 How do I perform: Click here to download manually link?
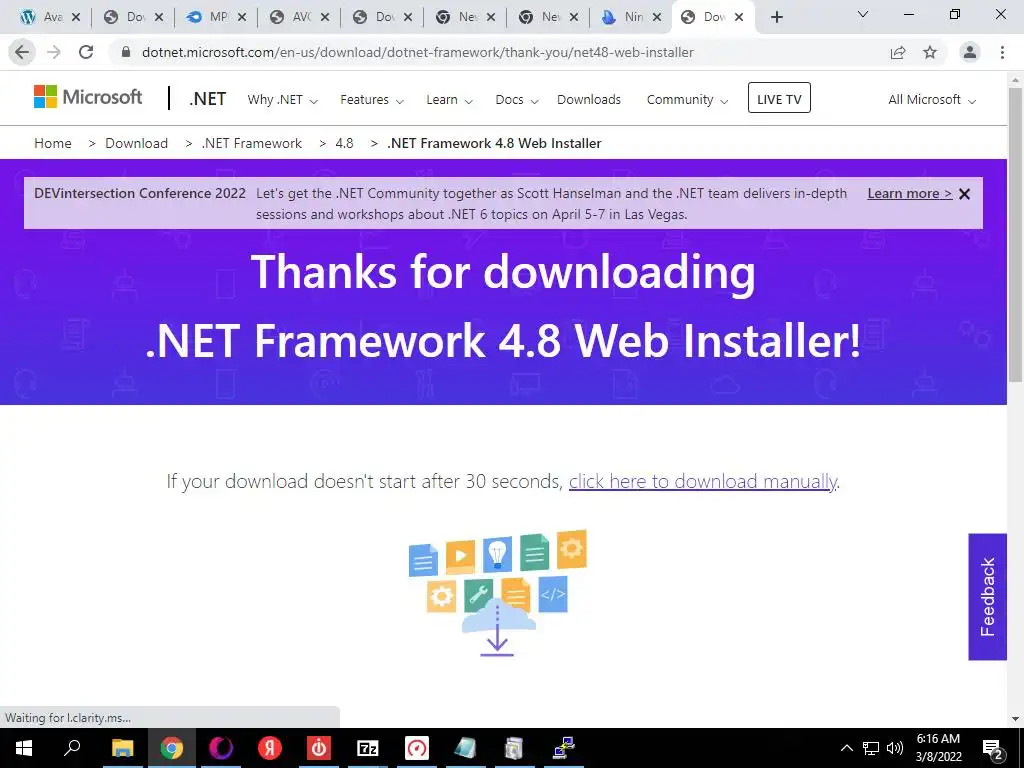[703, 482]
